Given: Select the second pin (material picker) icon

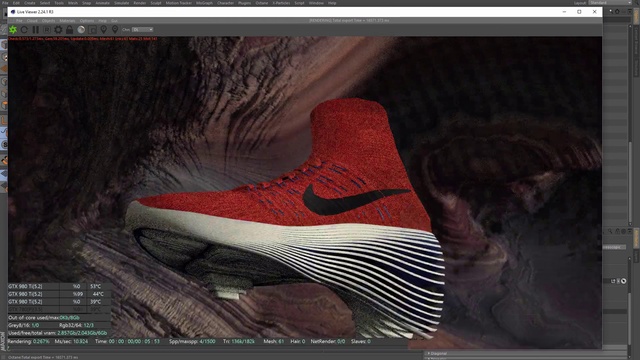Looking at the screenshot, I should click(x=115, y=29).
